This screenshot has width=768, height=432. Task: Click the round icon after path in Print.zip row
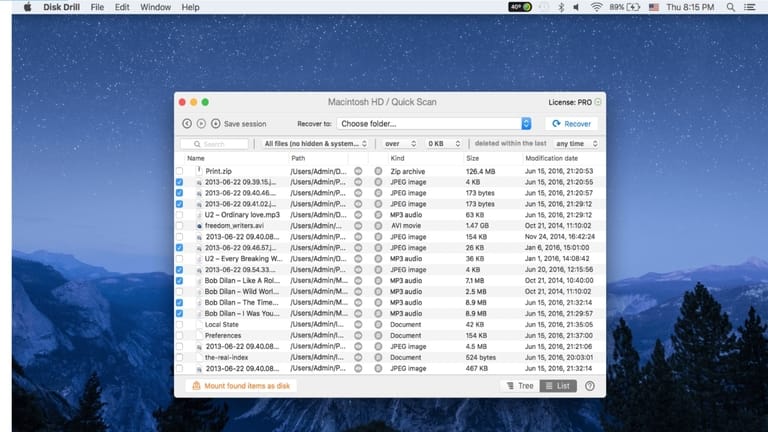(359, 171)
